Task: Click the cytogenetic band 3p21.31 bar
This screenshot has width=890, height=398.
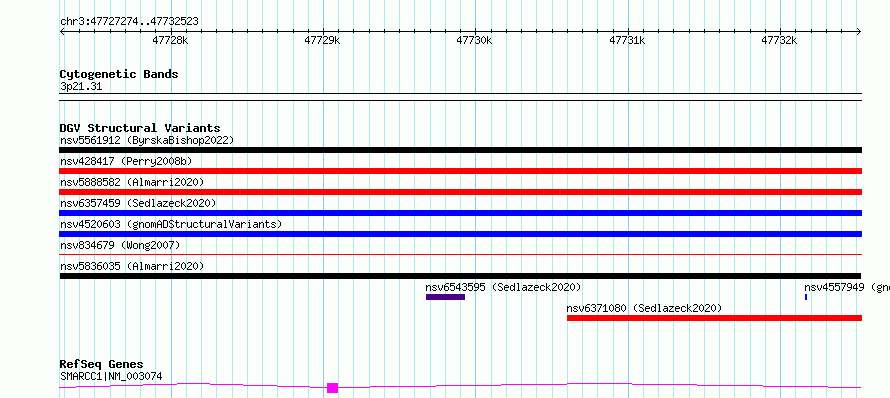Action: point(460,97)
